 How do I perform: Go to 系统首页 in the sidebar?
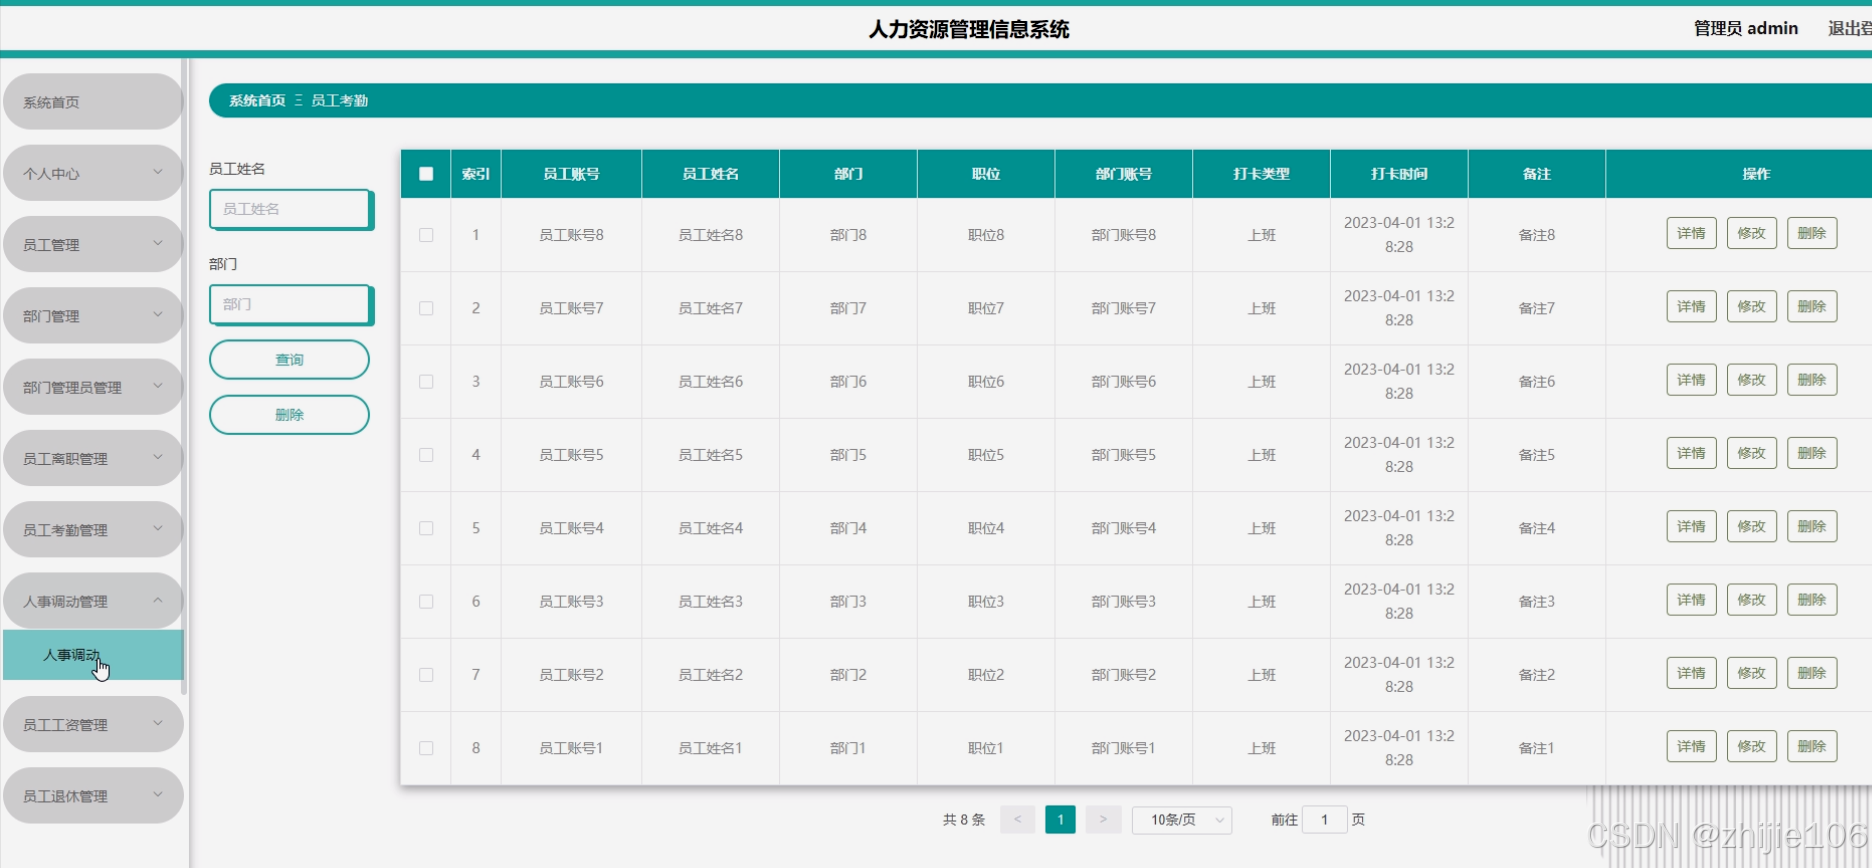[x=93, y=102]
